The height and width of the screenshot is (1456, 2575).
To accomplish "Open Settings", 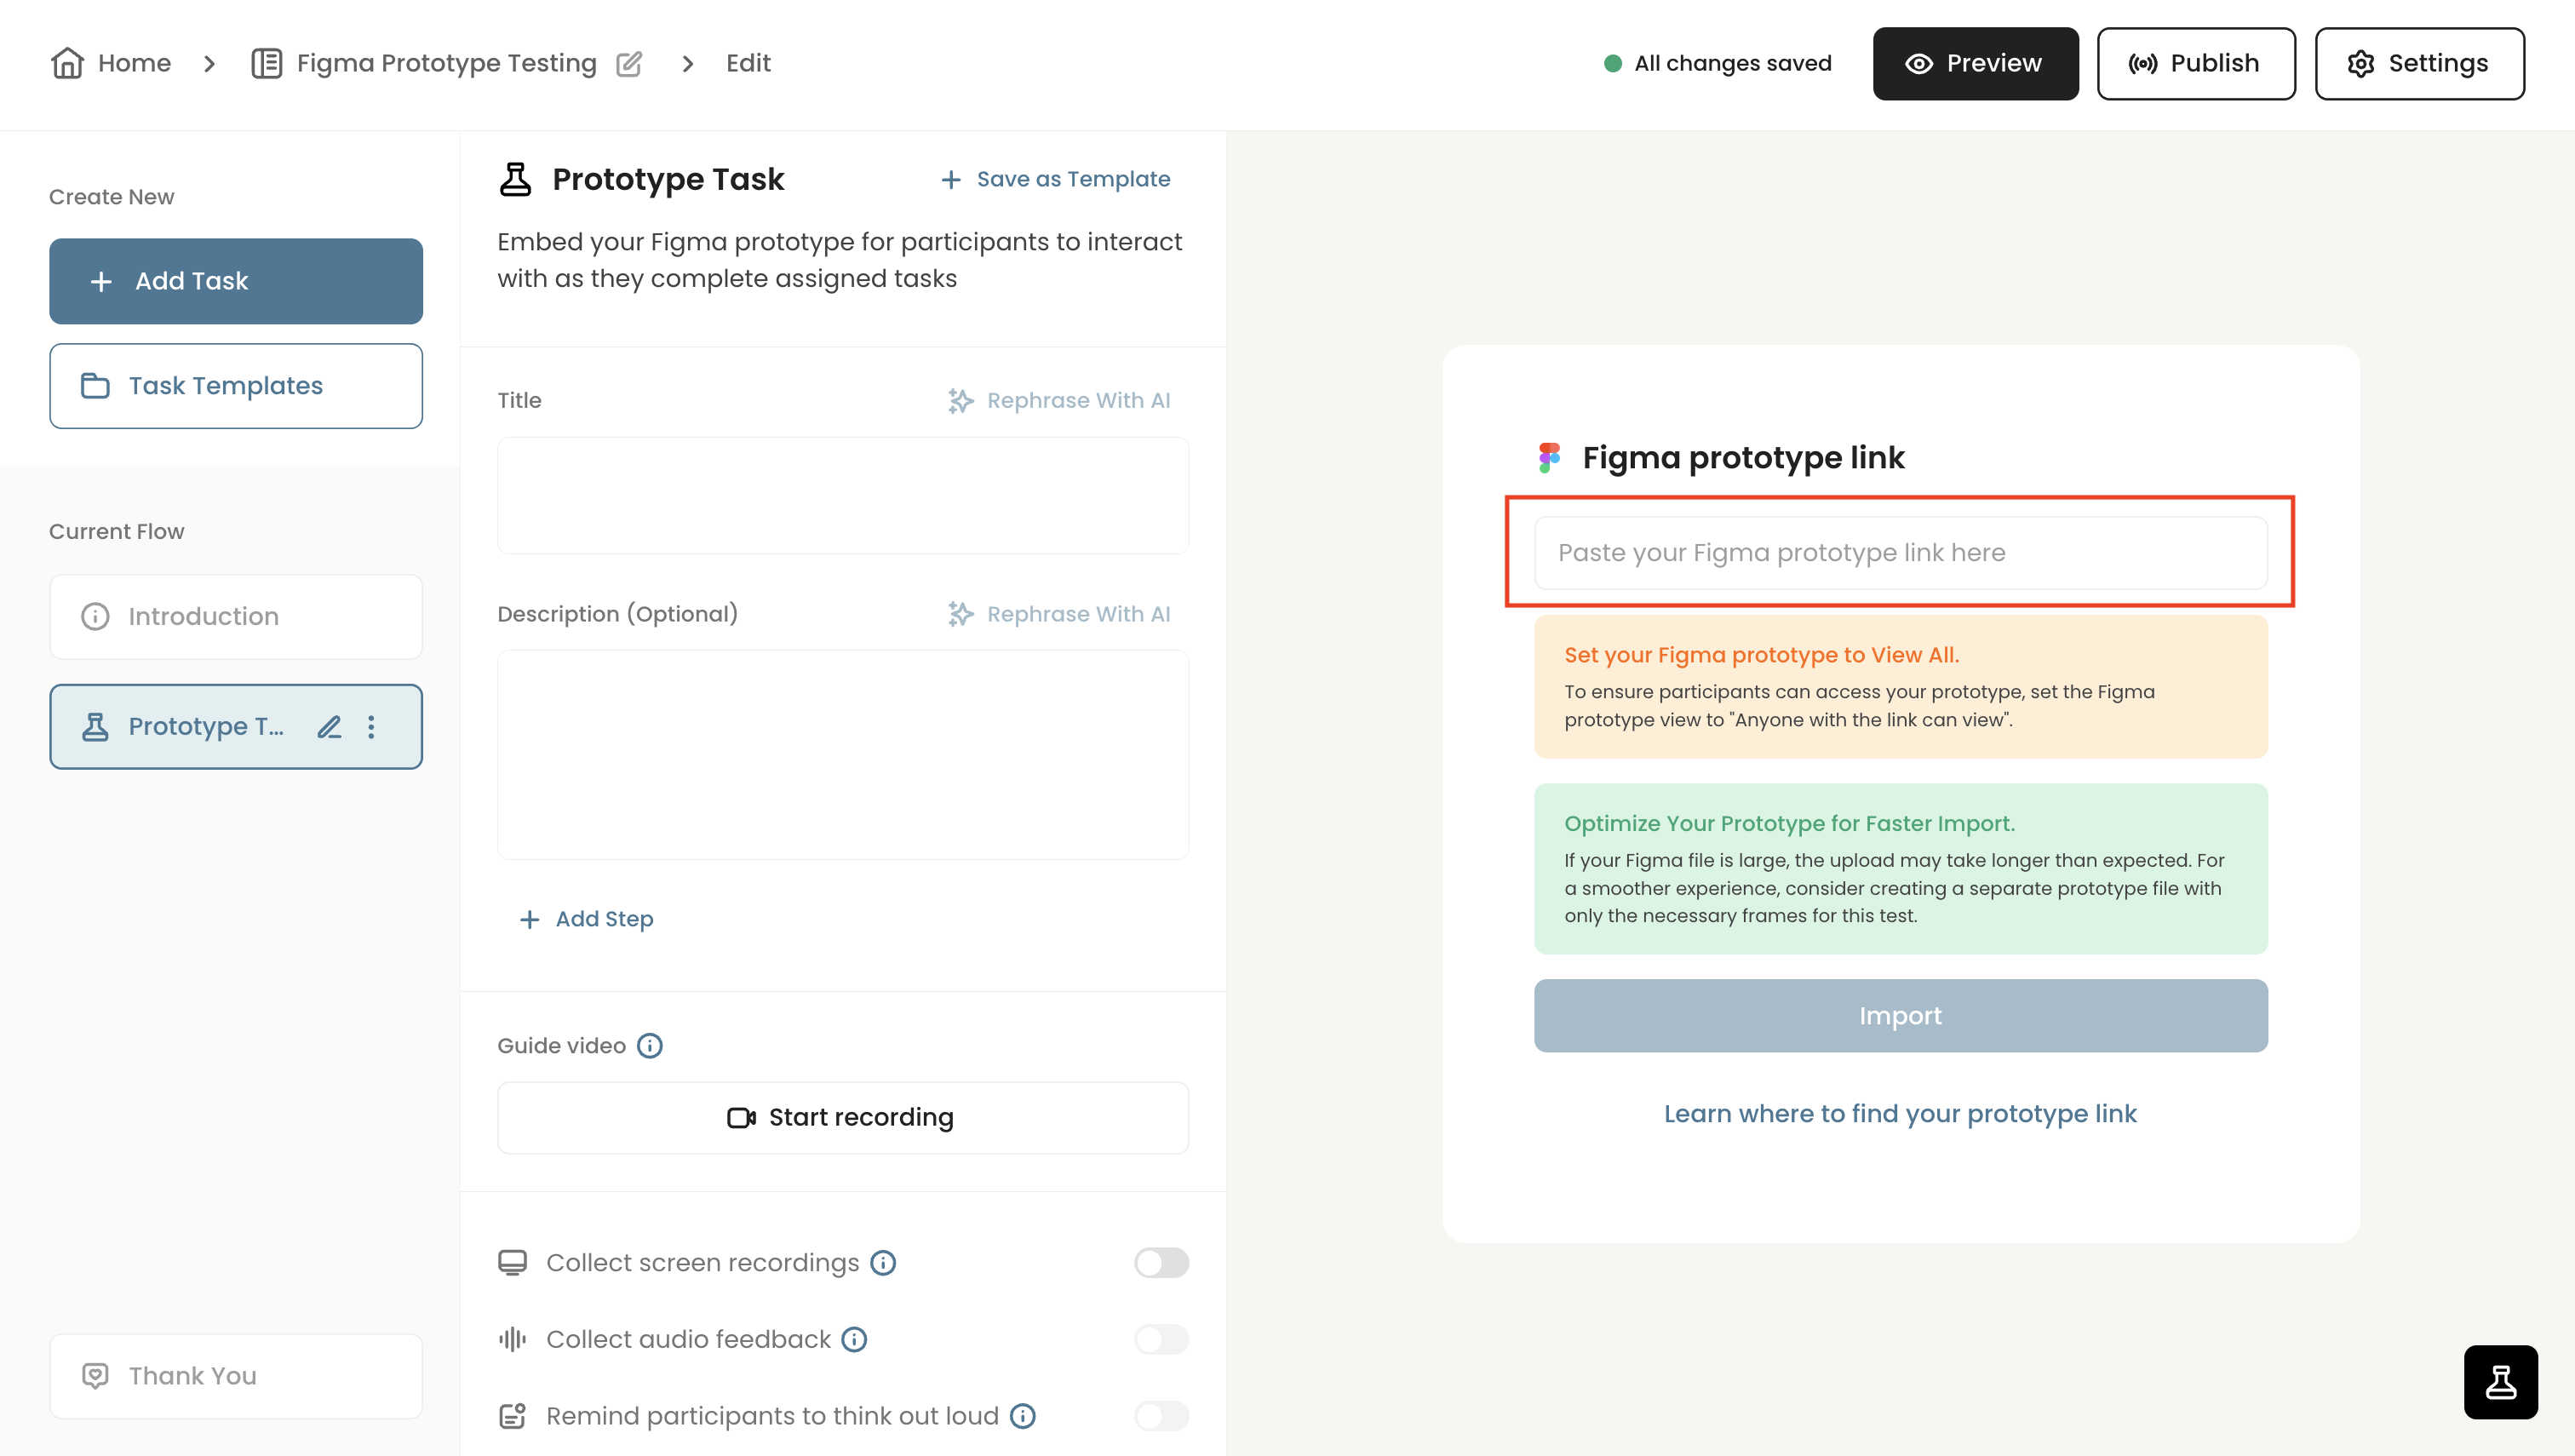I will (x=2419, y=63).
